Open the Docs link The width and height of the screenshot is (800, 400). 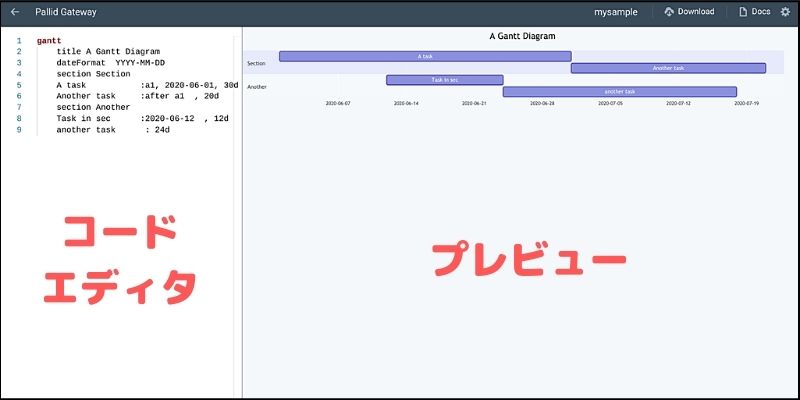761,12
